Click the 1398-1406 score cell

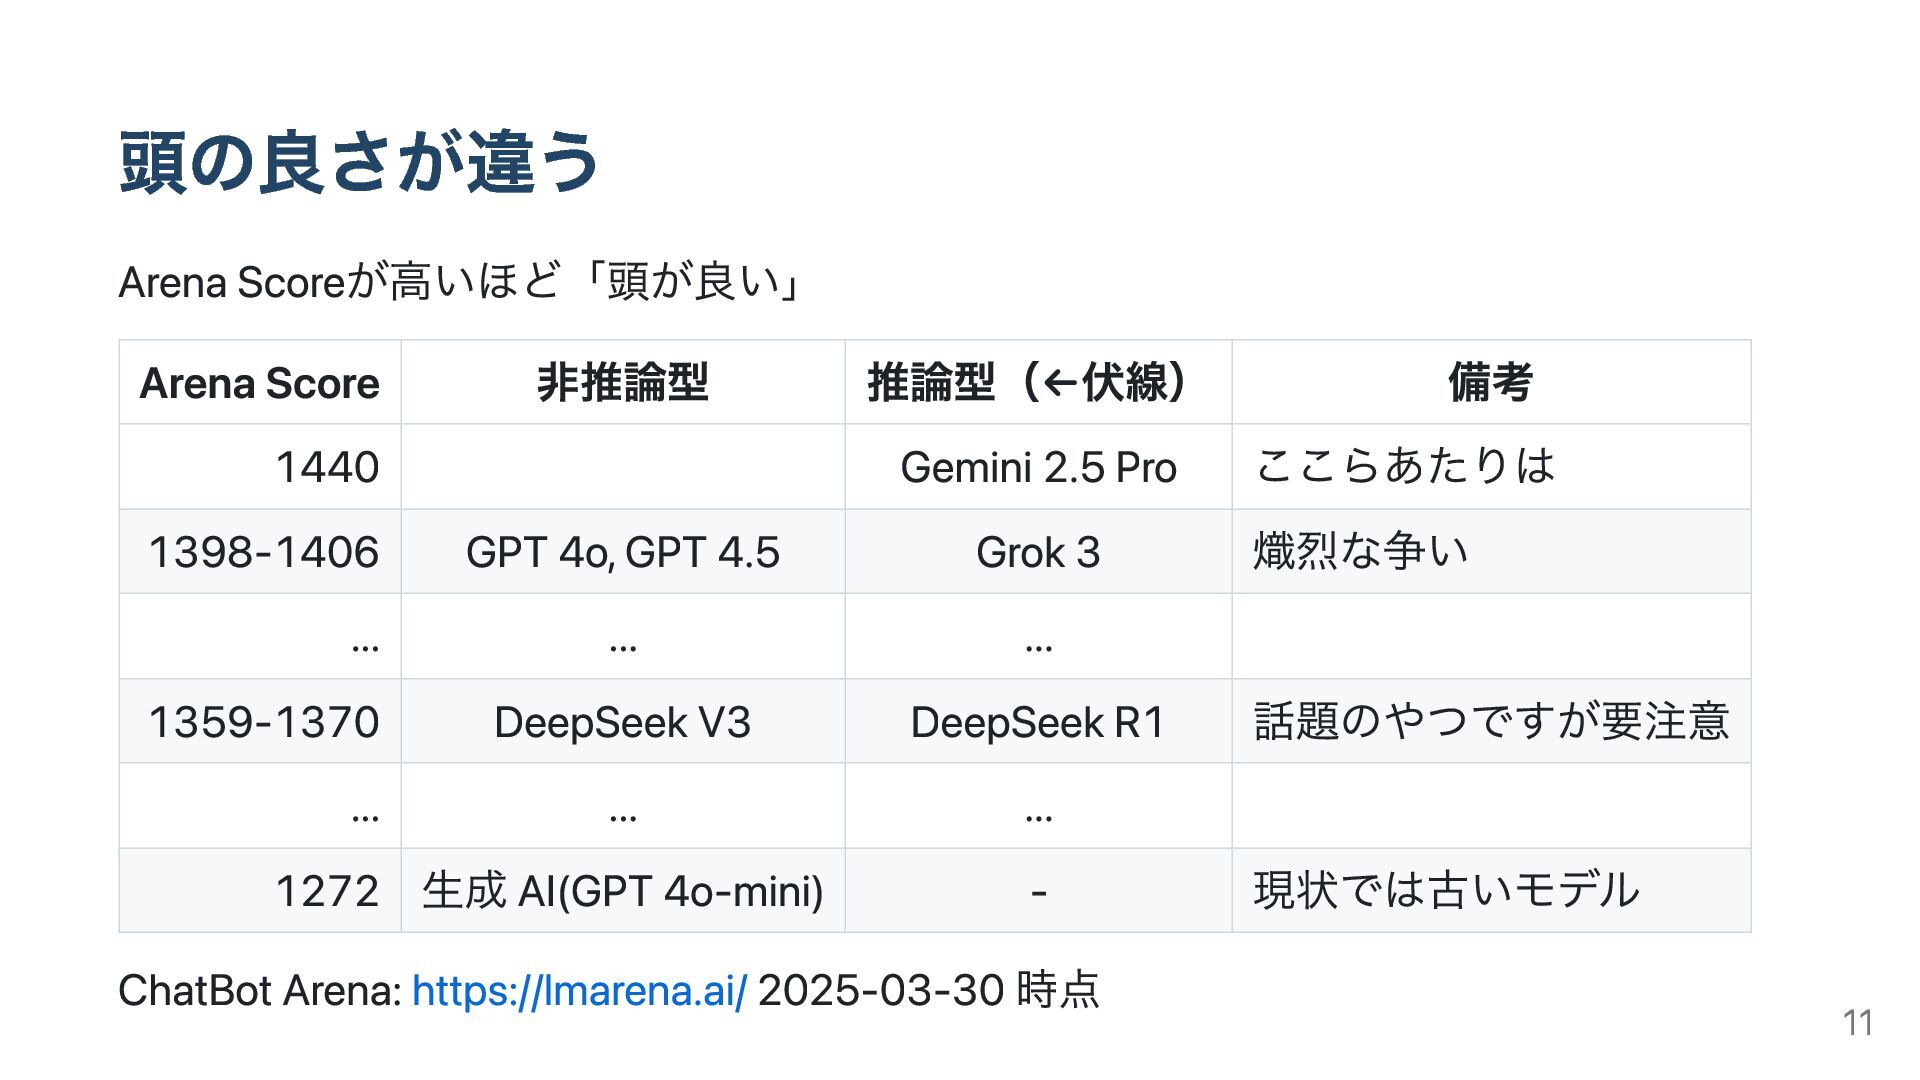(260, 552)
